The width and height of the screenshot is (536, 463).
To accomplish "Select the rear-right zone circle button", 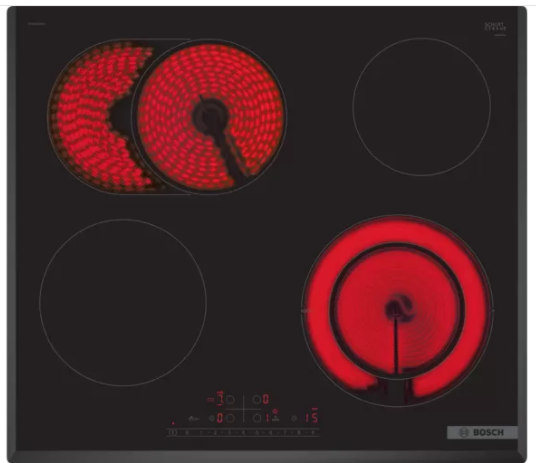I will tap(257, 399).
